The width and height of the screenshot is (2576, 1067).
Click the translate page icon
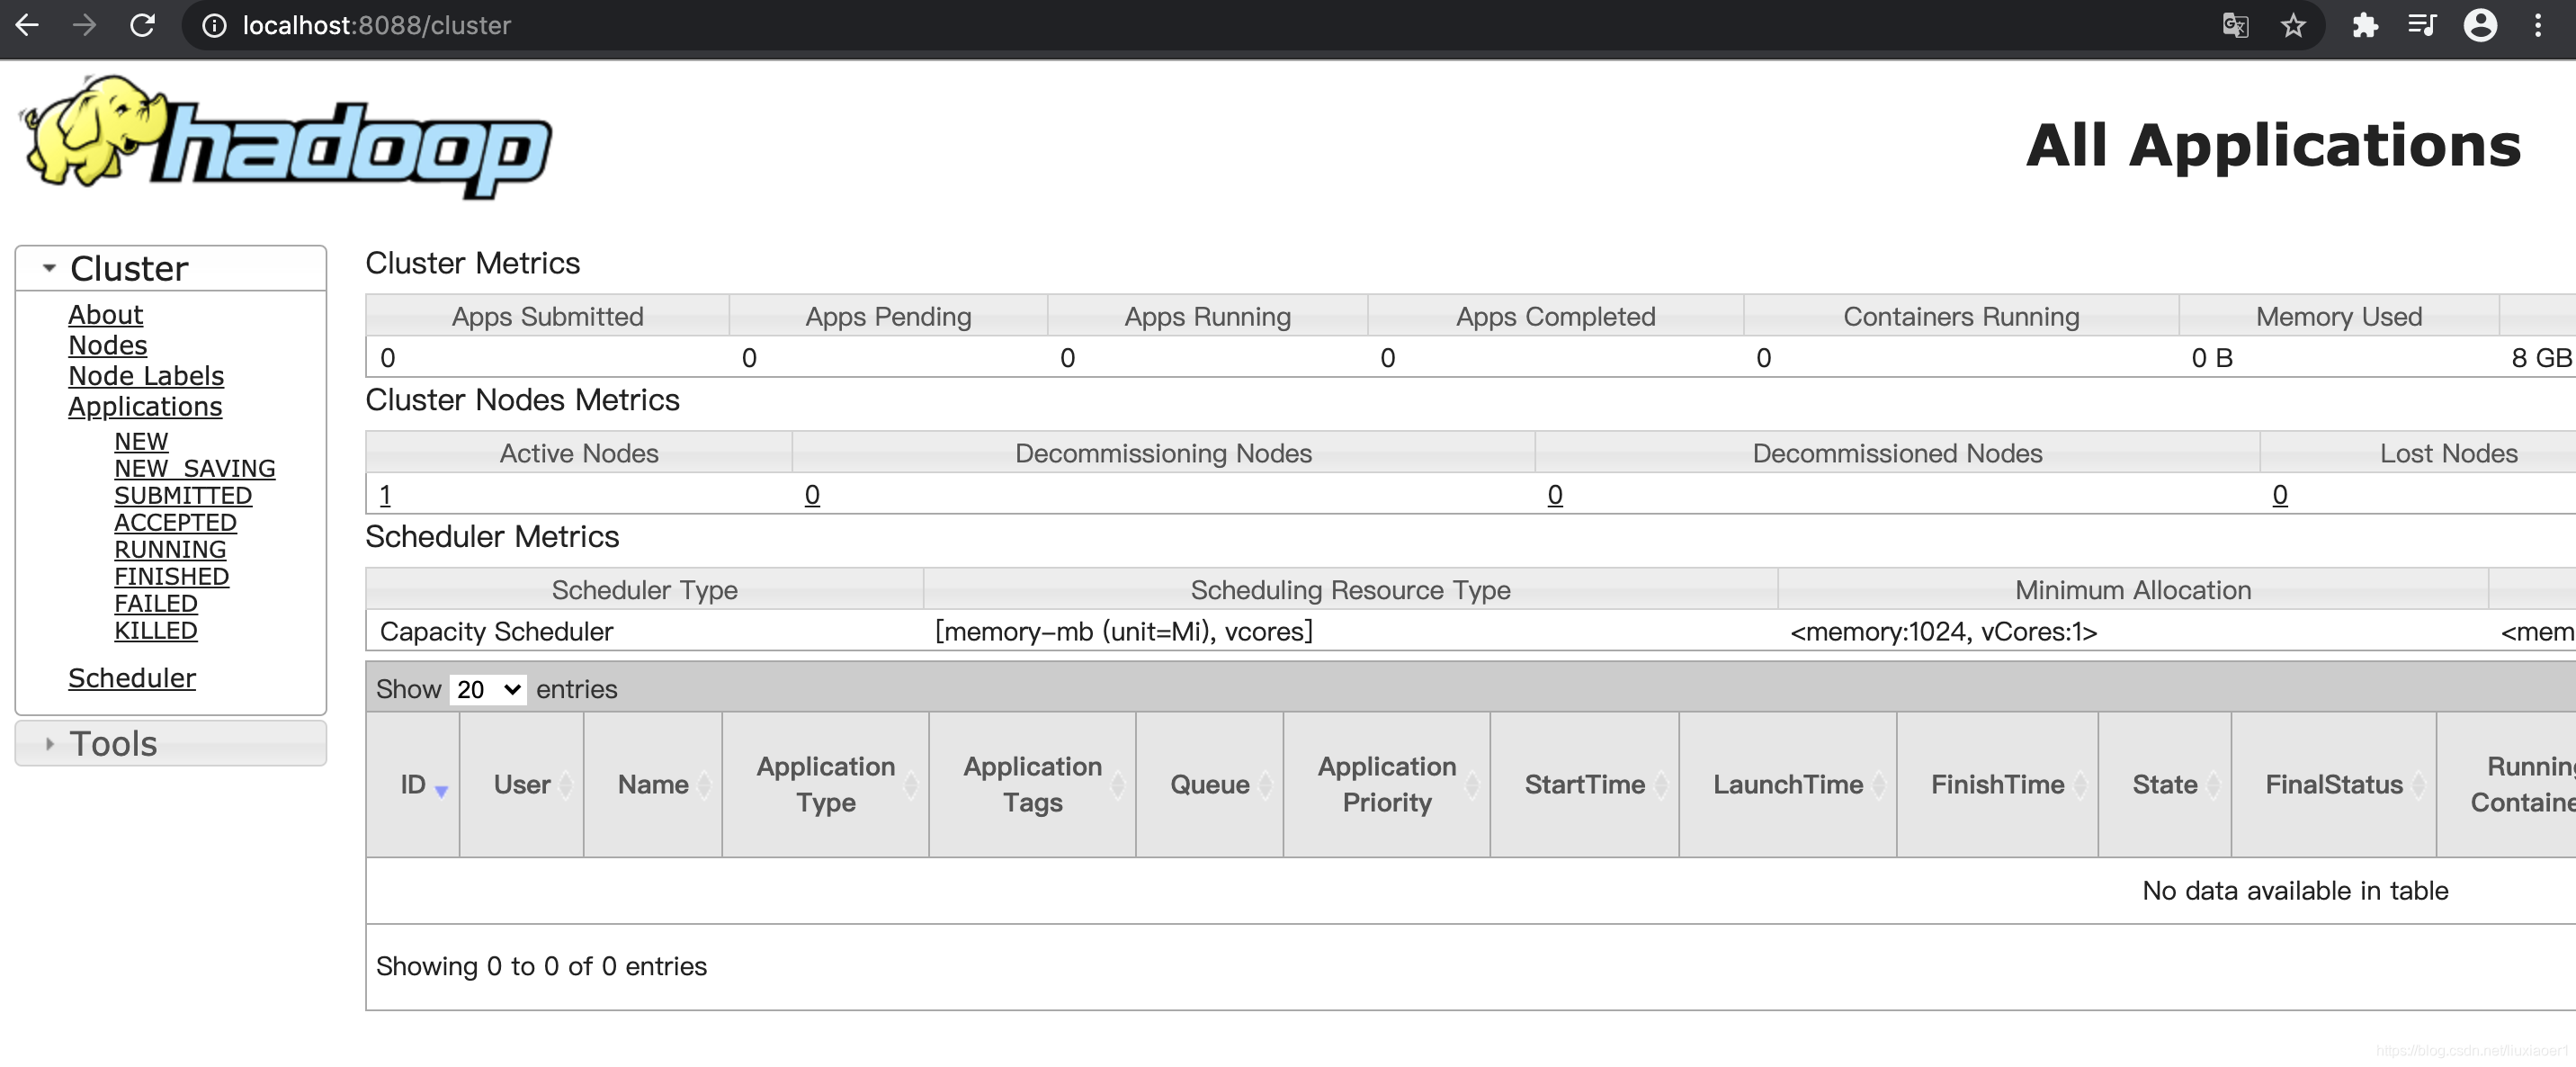[2235, 25]
